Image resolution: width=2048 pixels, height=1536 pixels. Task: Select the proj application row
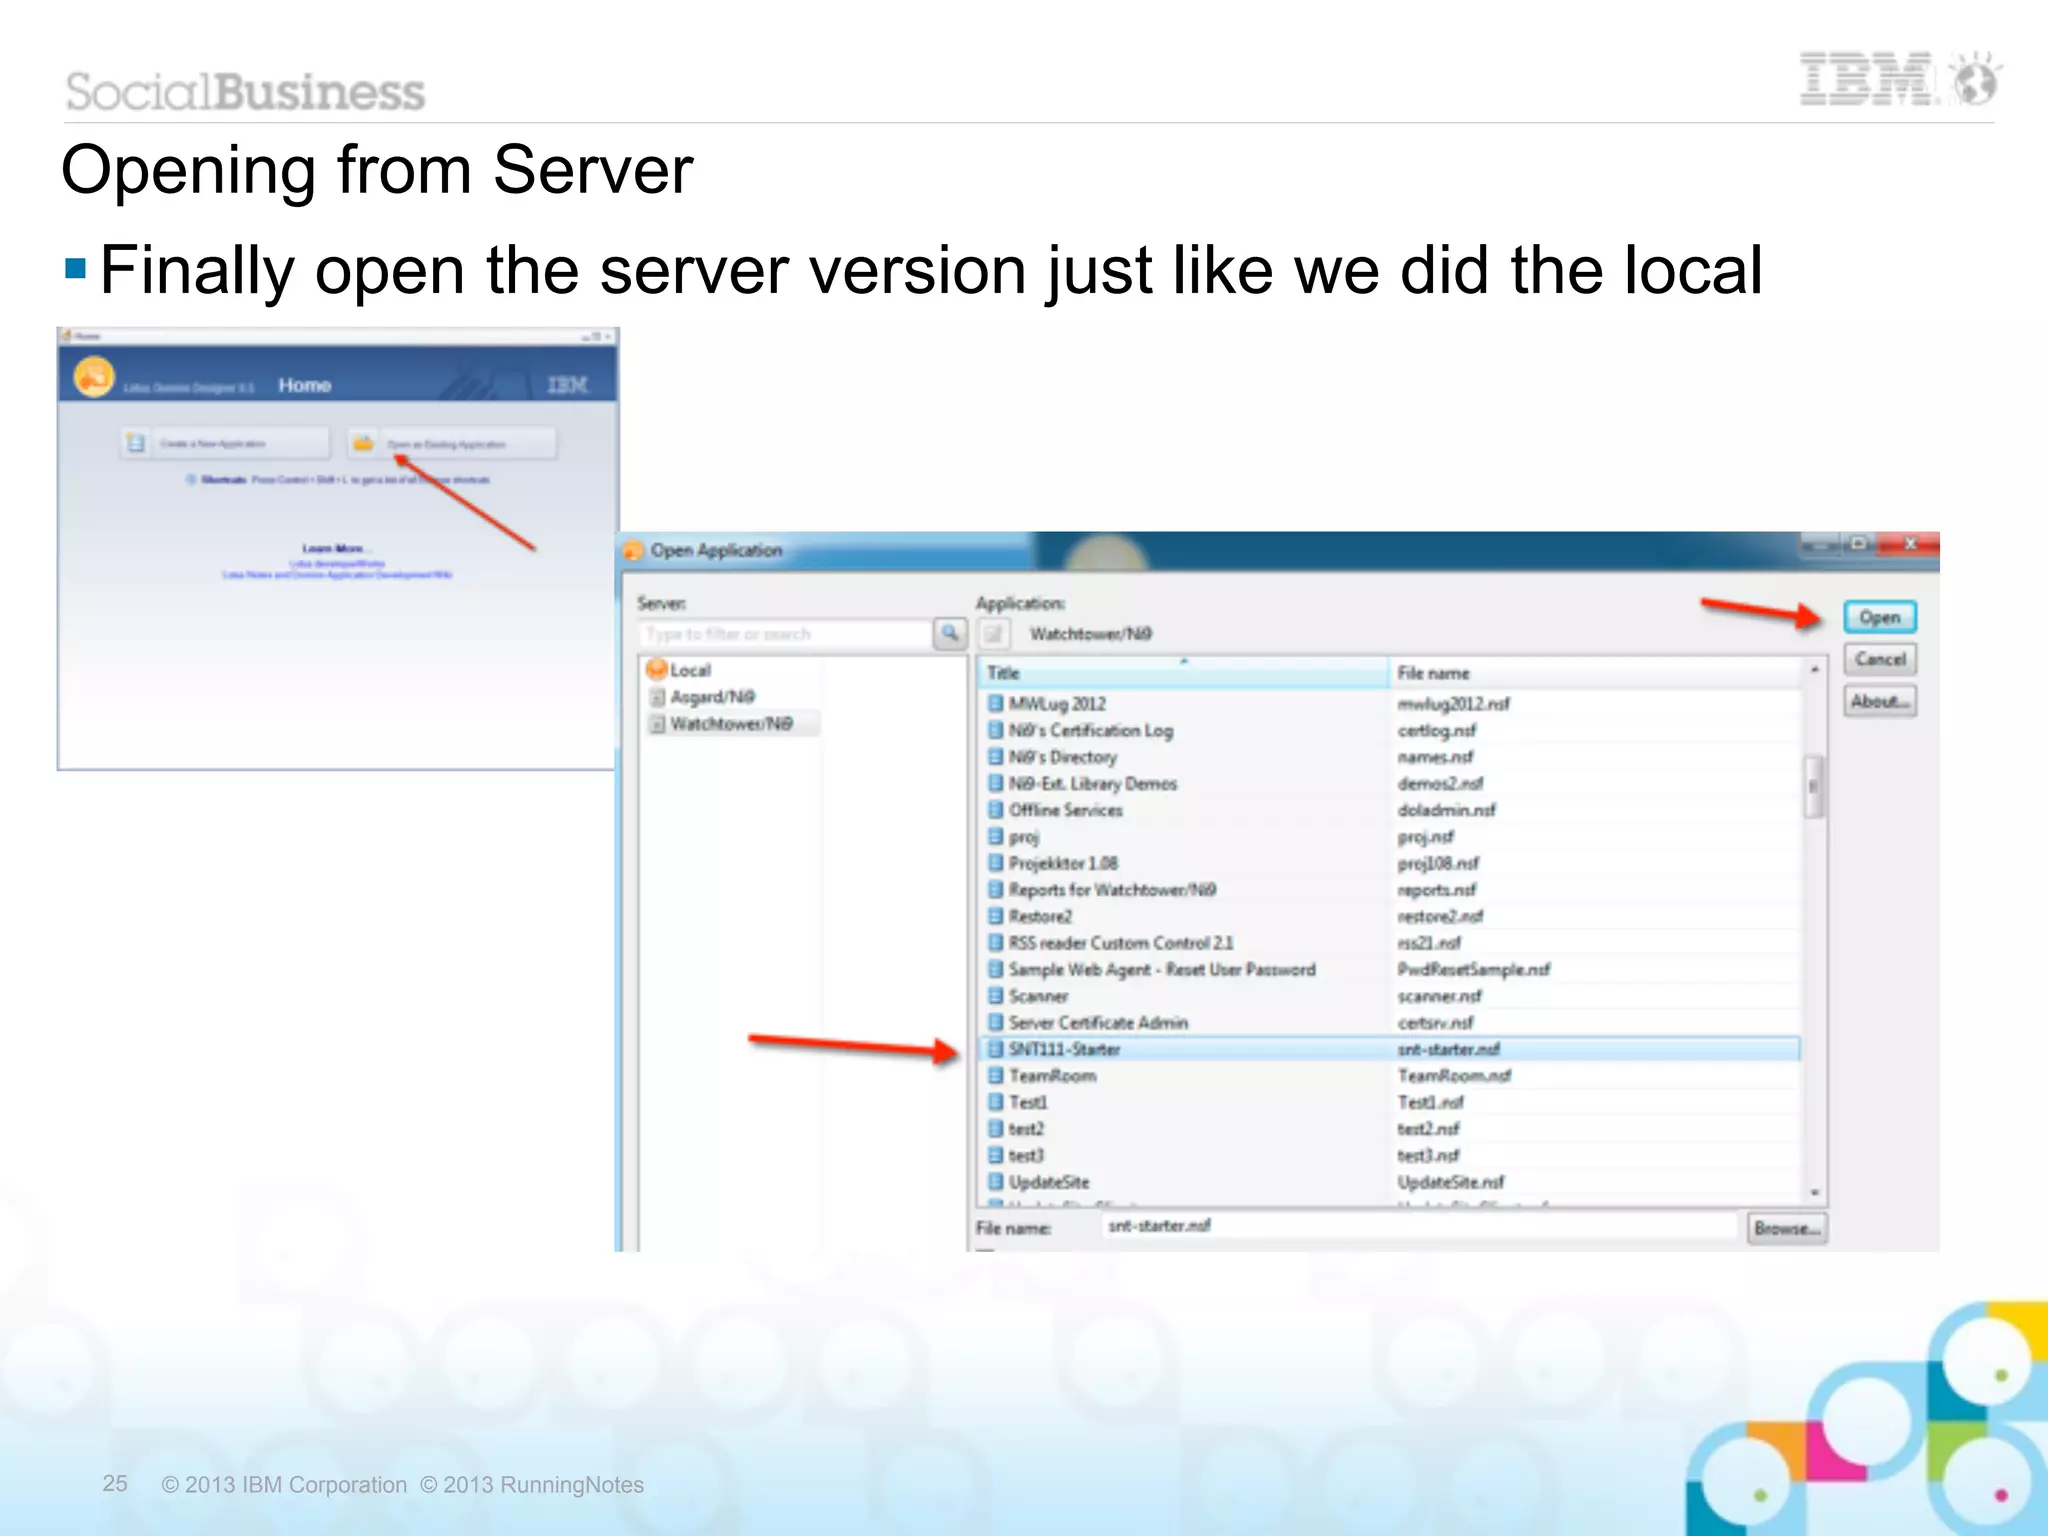[x=1390, y=837]
